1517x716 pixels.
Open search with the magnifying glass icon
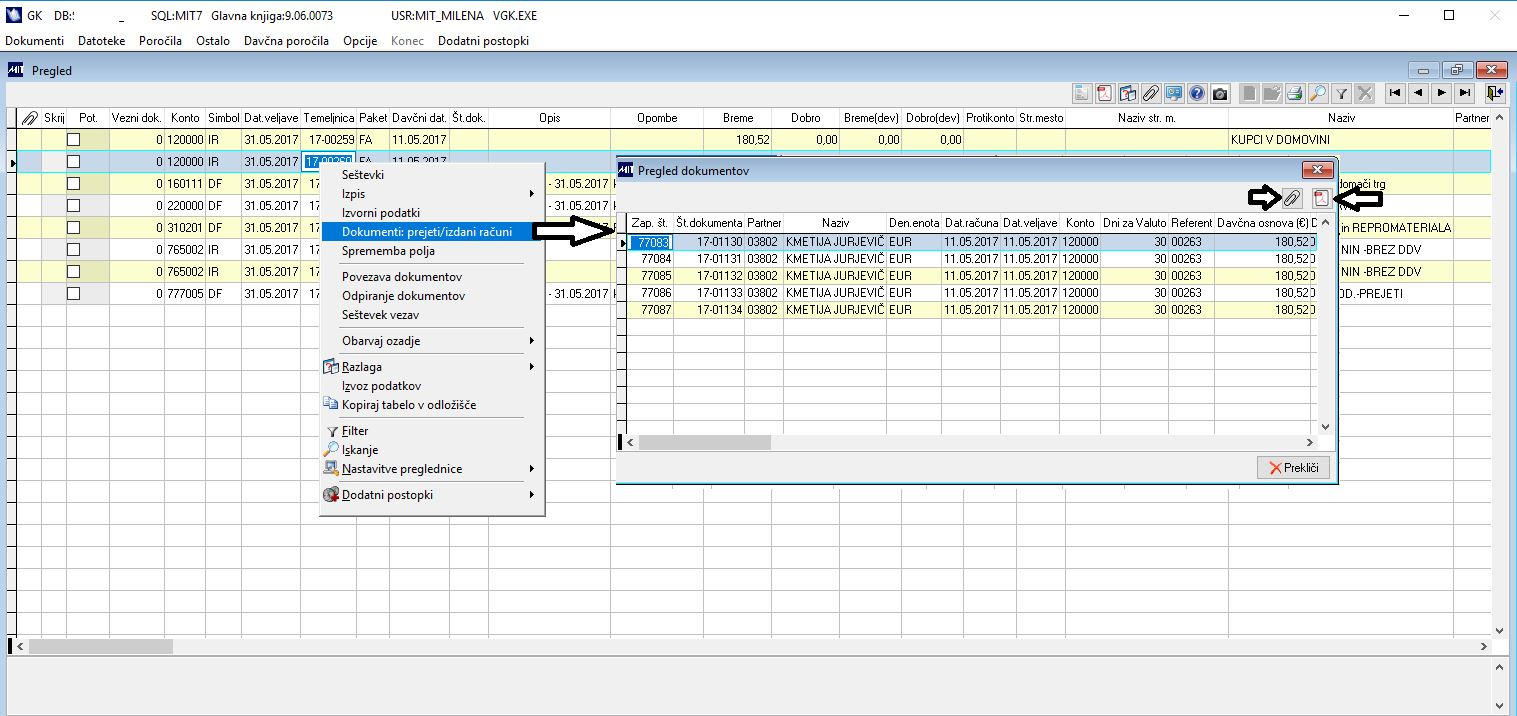coord(1318,94)
